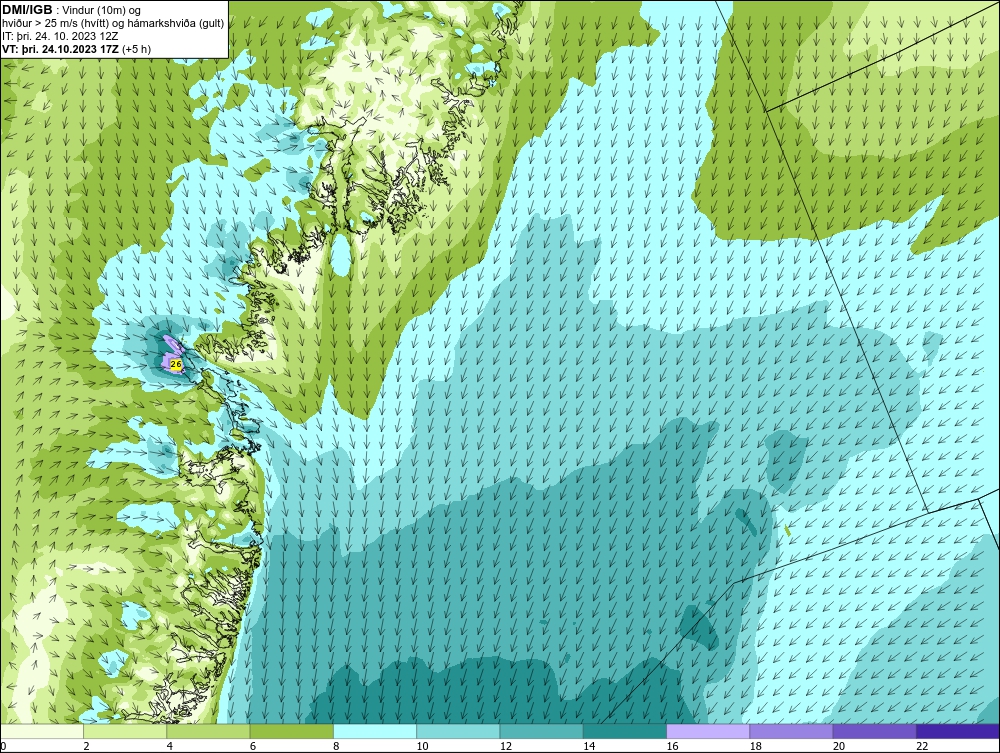Click the yellow 26 max gust label
This screenshot has width=1000, height=753.
pyautogui.click(x=177, y=363)
